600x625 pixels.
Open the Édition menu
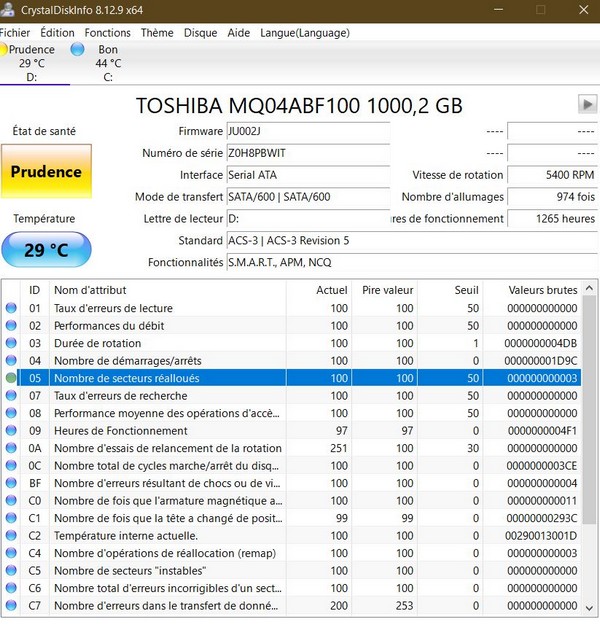(x=57, y=33)
